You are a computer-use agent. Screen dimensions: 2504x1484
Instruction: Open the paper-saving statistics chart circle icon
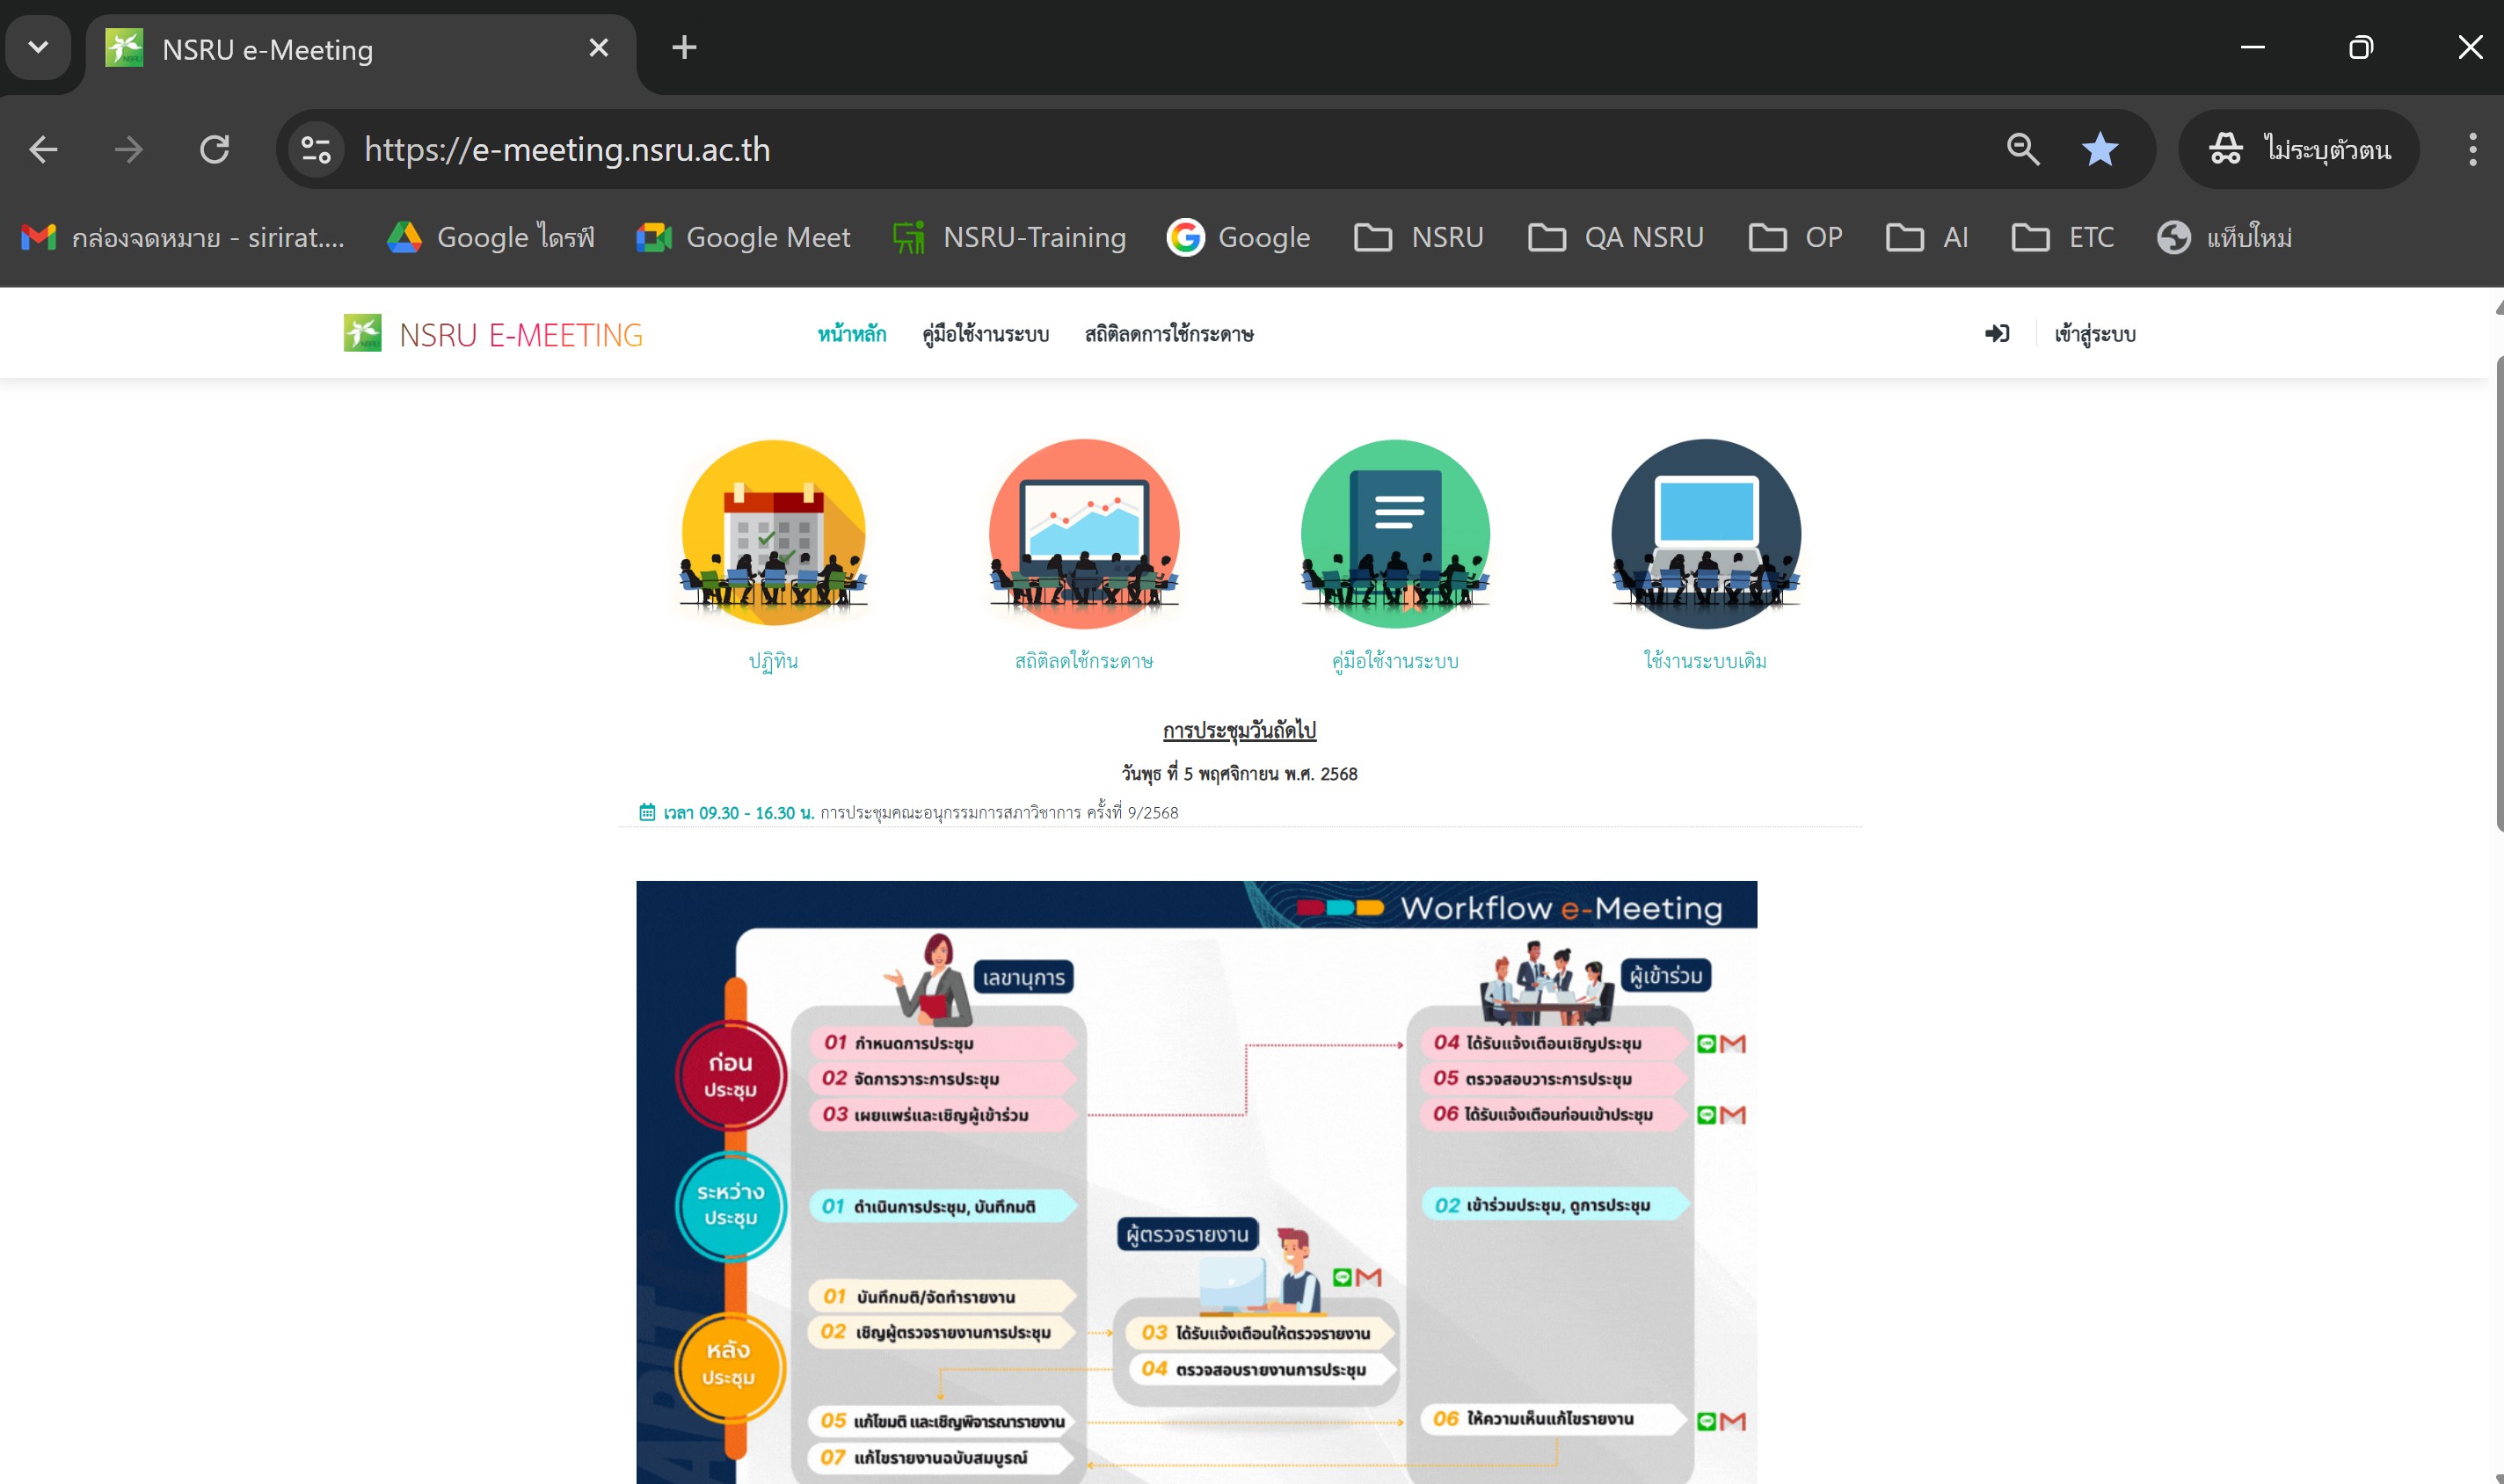pyautogui.click(x=1084, y=533)
